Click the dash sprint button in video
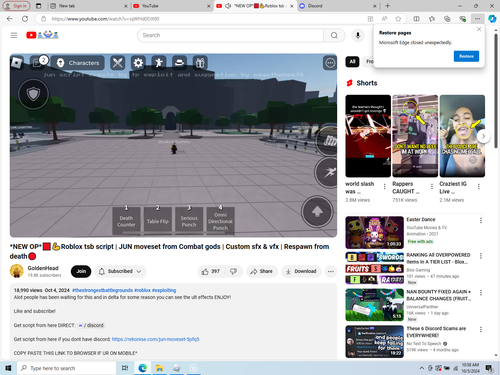 coord(326,172)
